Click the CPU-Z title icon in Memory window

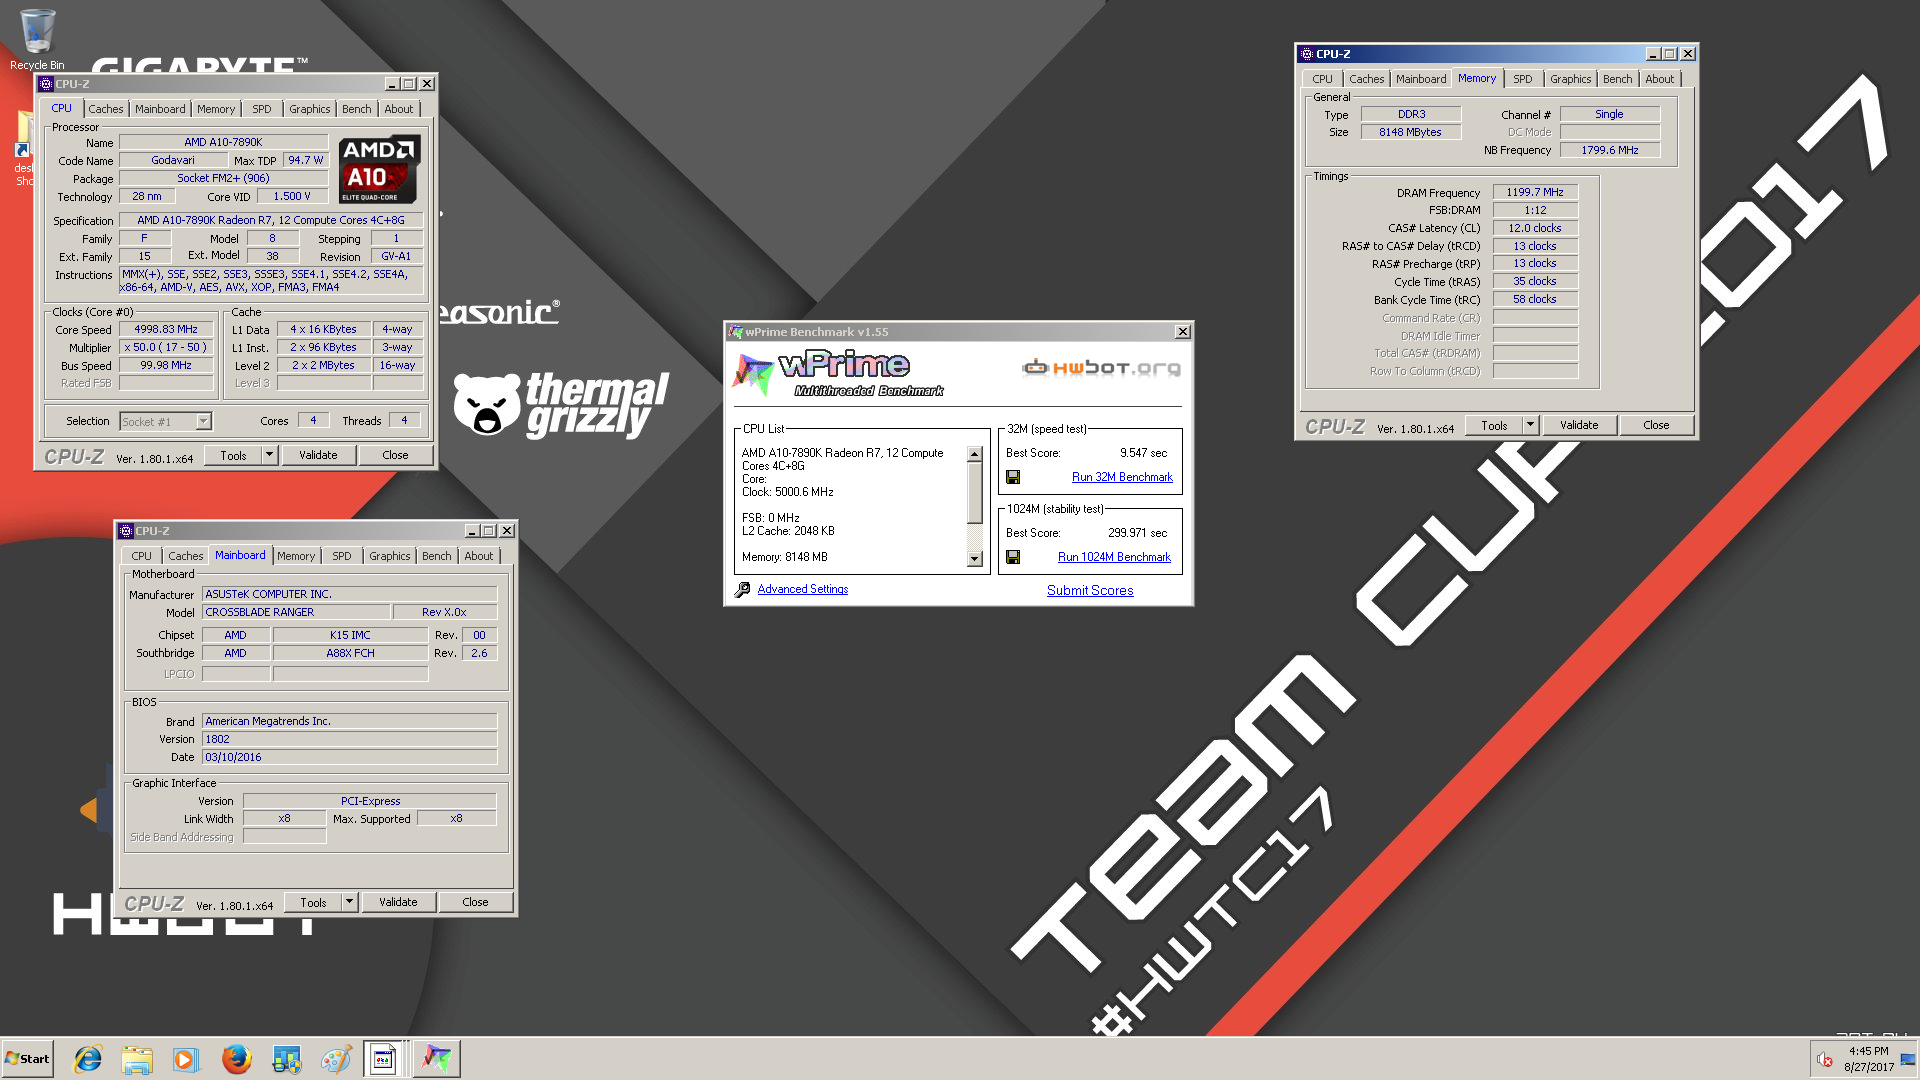click(x=1306, y=54)
